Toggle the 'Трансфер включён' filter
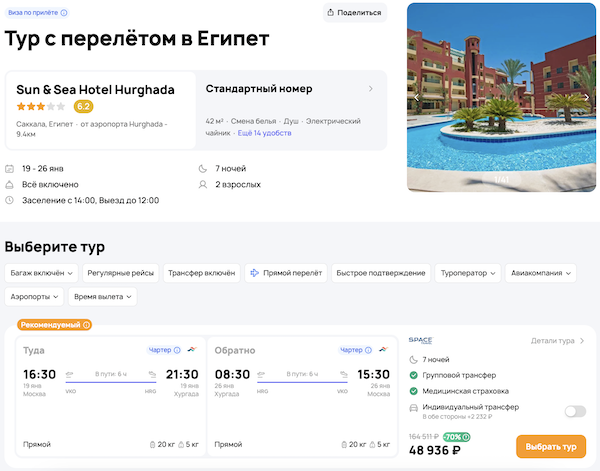Viewport: 600px width, 471px height. pyautogui.click(x=201, y=272)
